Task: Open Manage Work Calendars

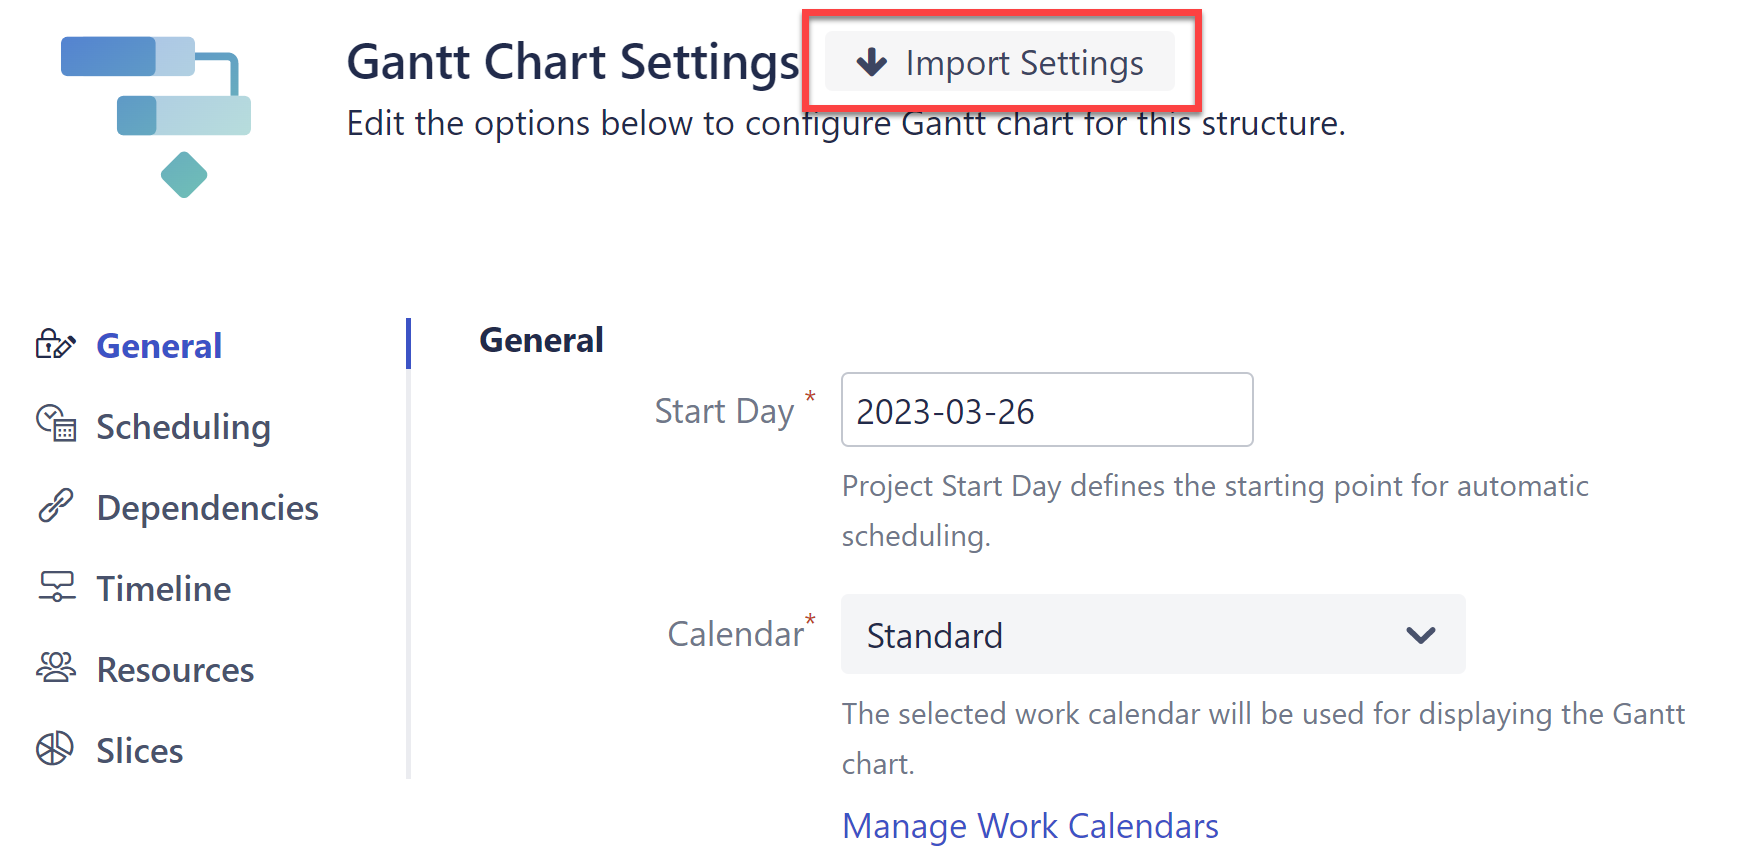Action: tap(1029, 825)
